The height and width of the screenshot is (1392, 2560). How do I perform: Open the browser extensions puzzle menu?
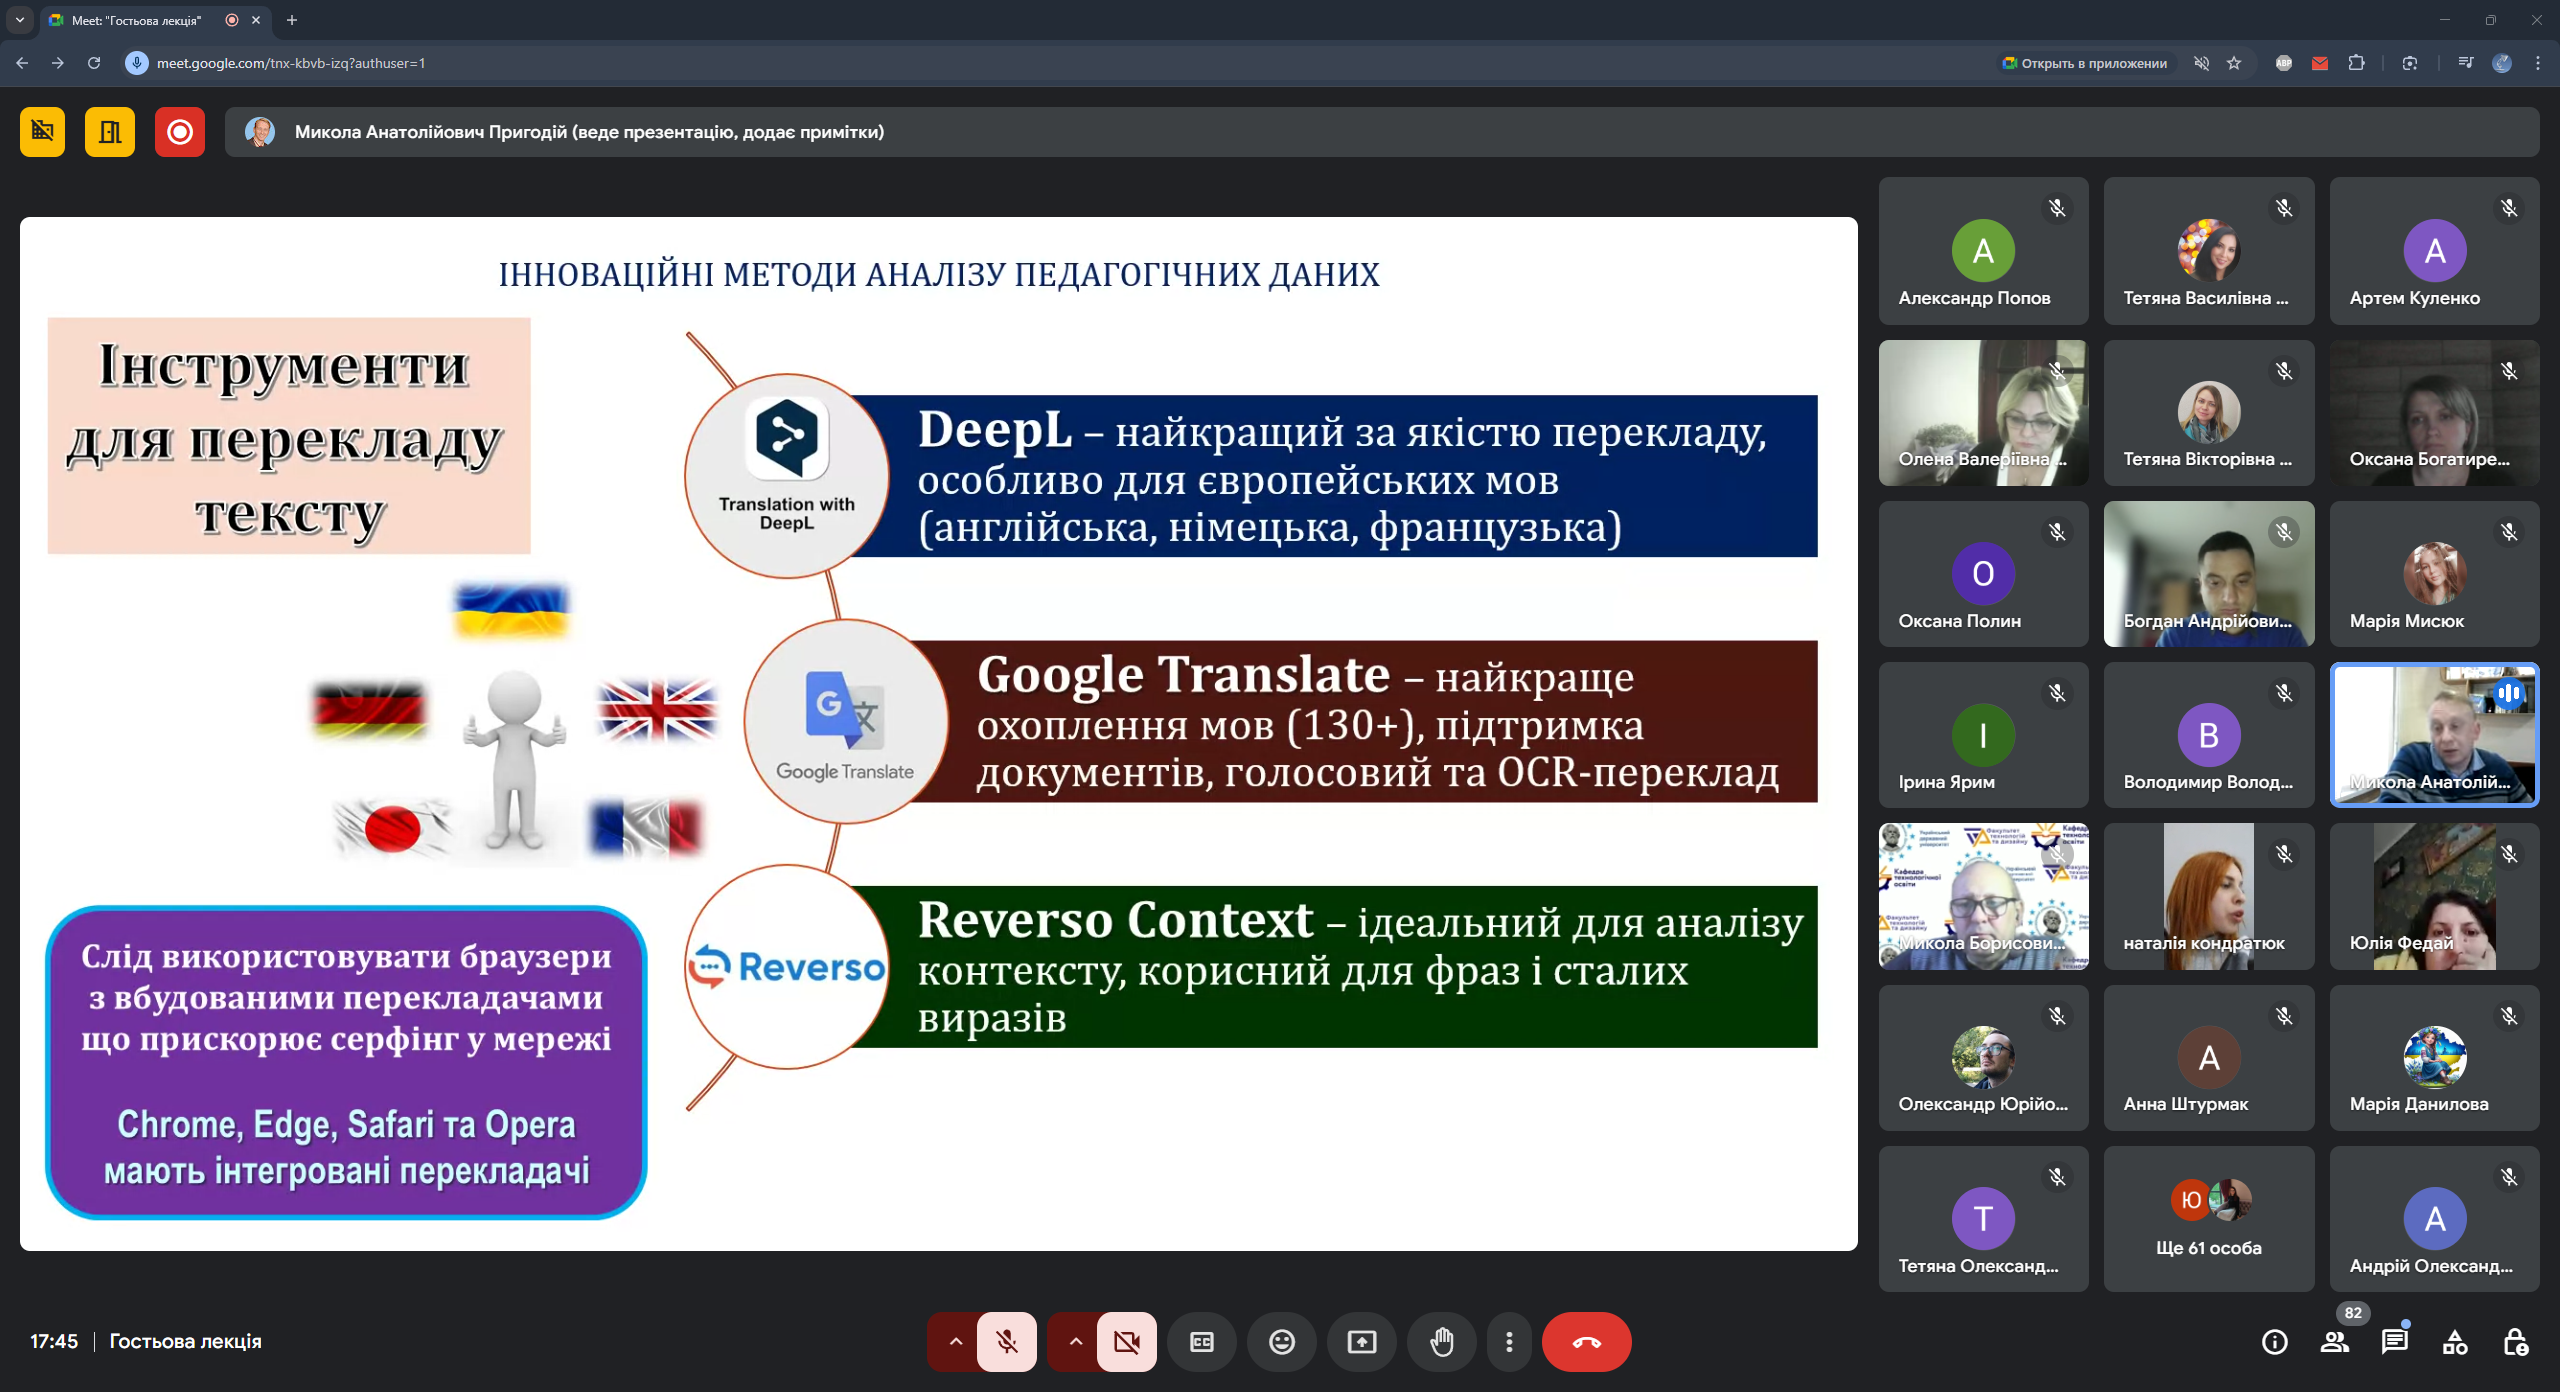[x=2357, y=63]
